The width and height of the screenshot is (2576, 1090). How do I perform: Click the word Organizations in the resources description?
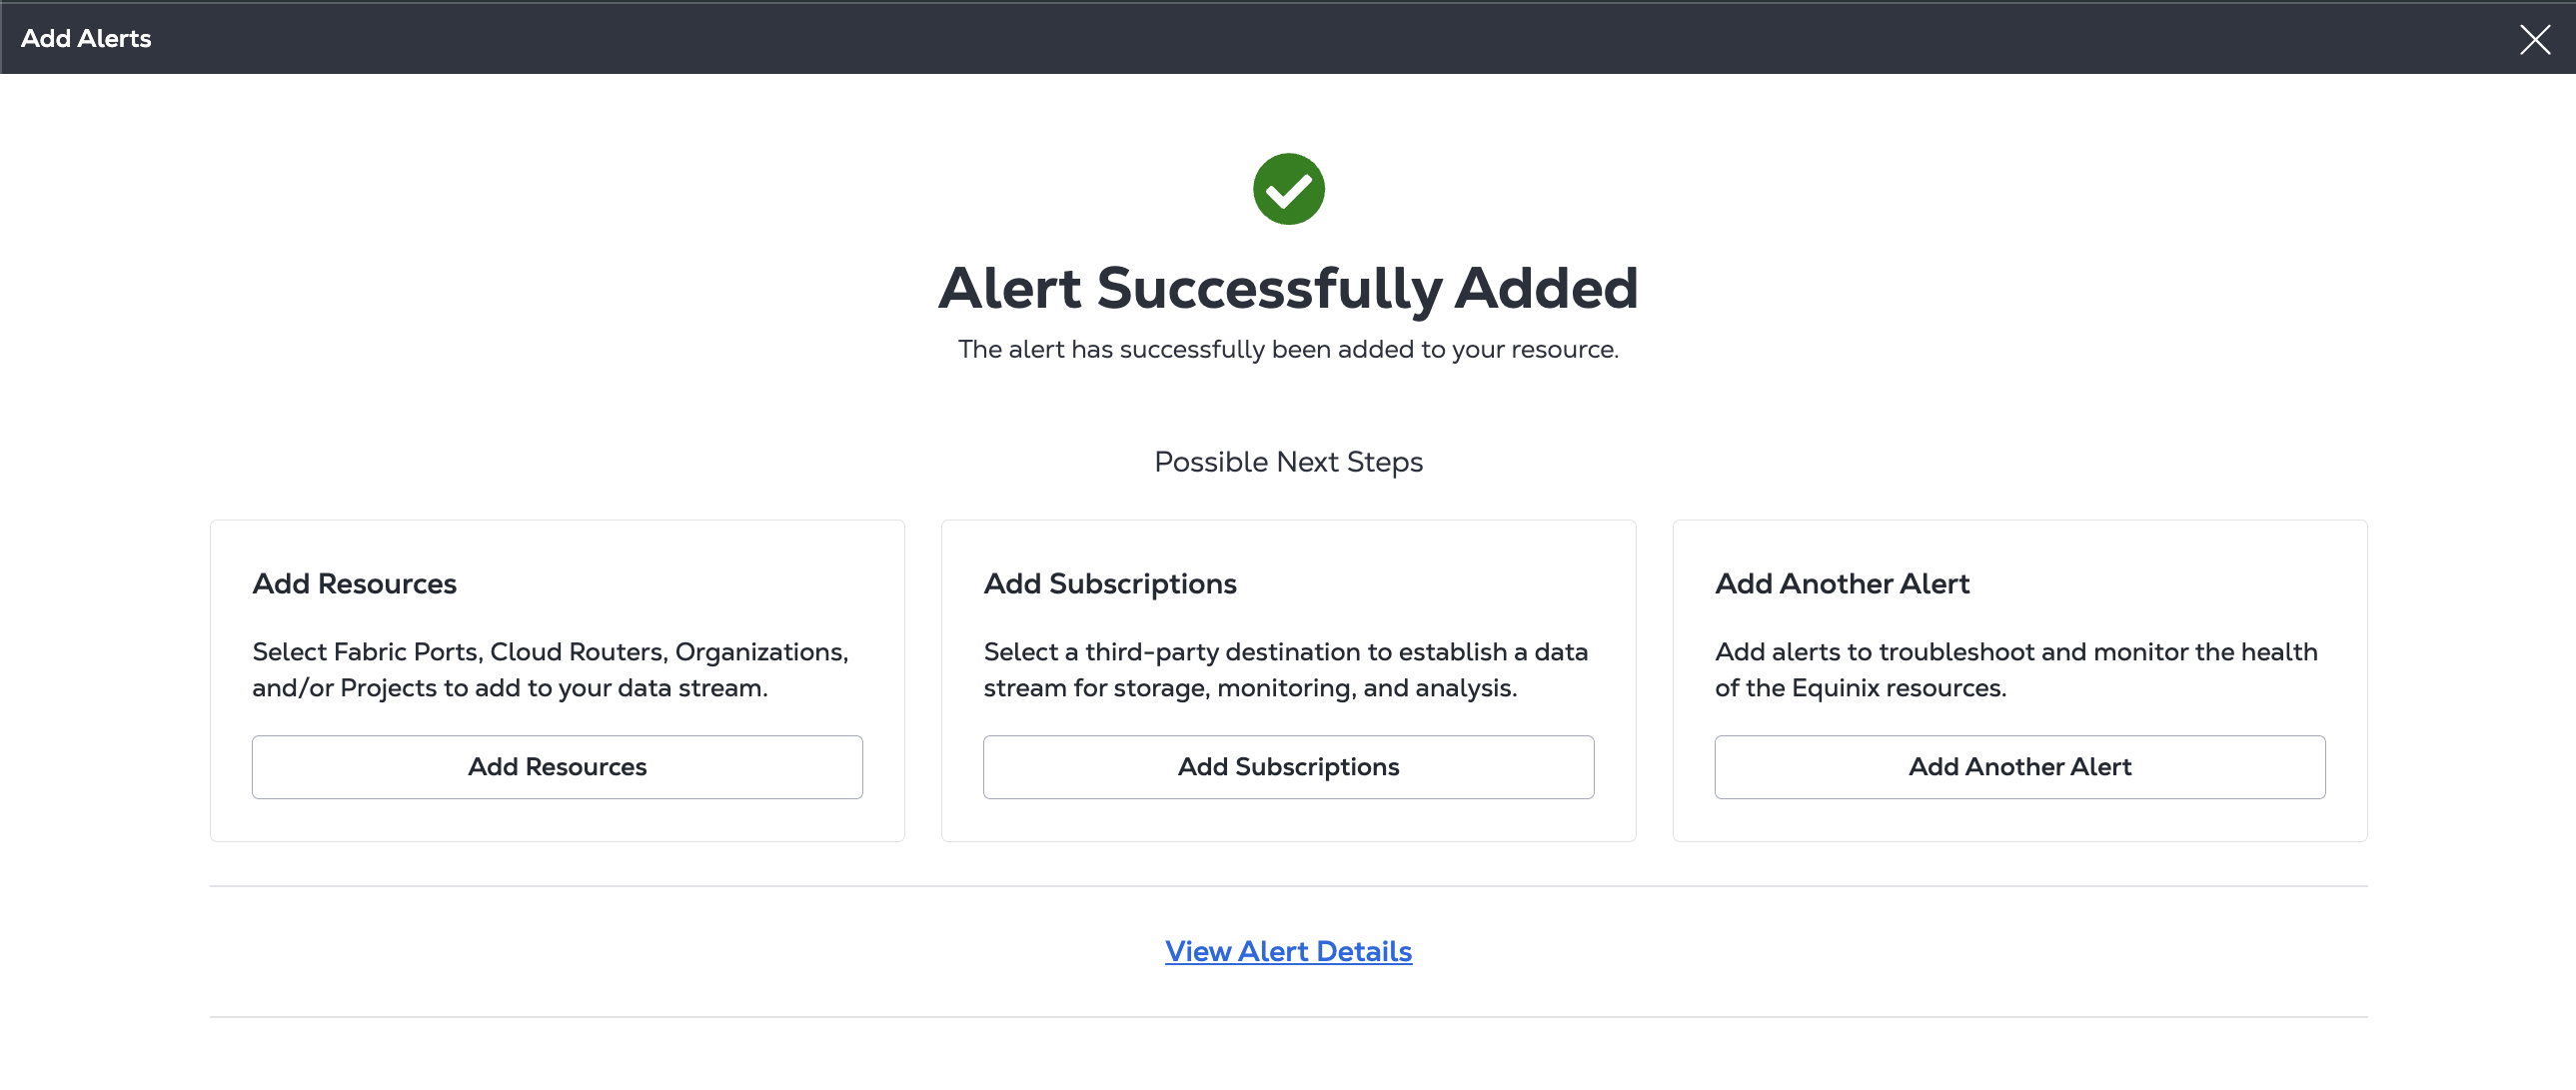point(760,652)
